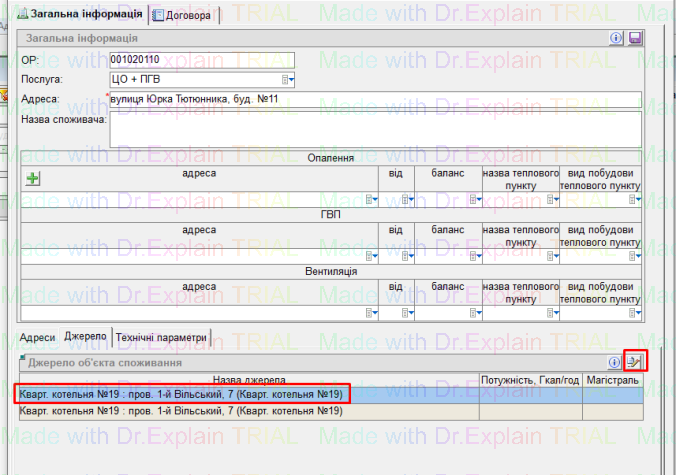Click the green plus add row icon

[x=32, y=179]
